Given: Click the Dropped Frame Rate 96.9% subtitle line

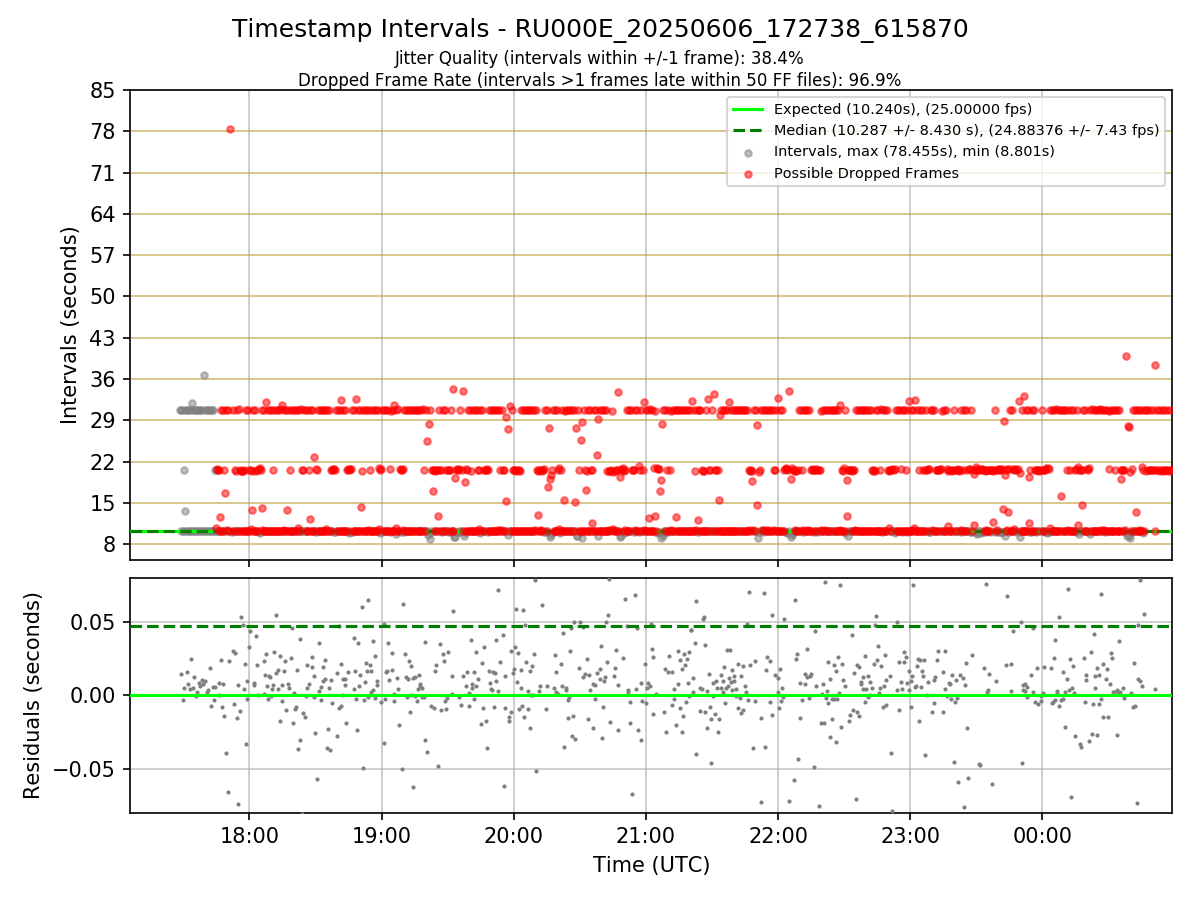Looking at the screenshot, I should 600,80.
